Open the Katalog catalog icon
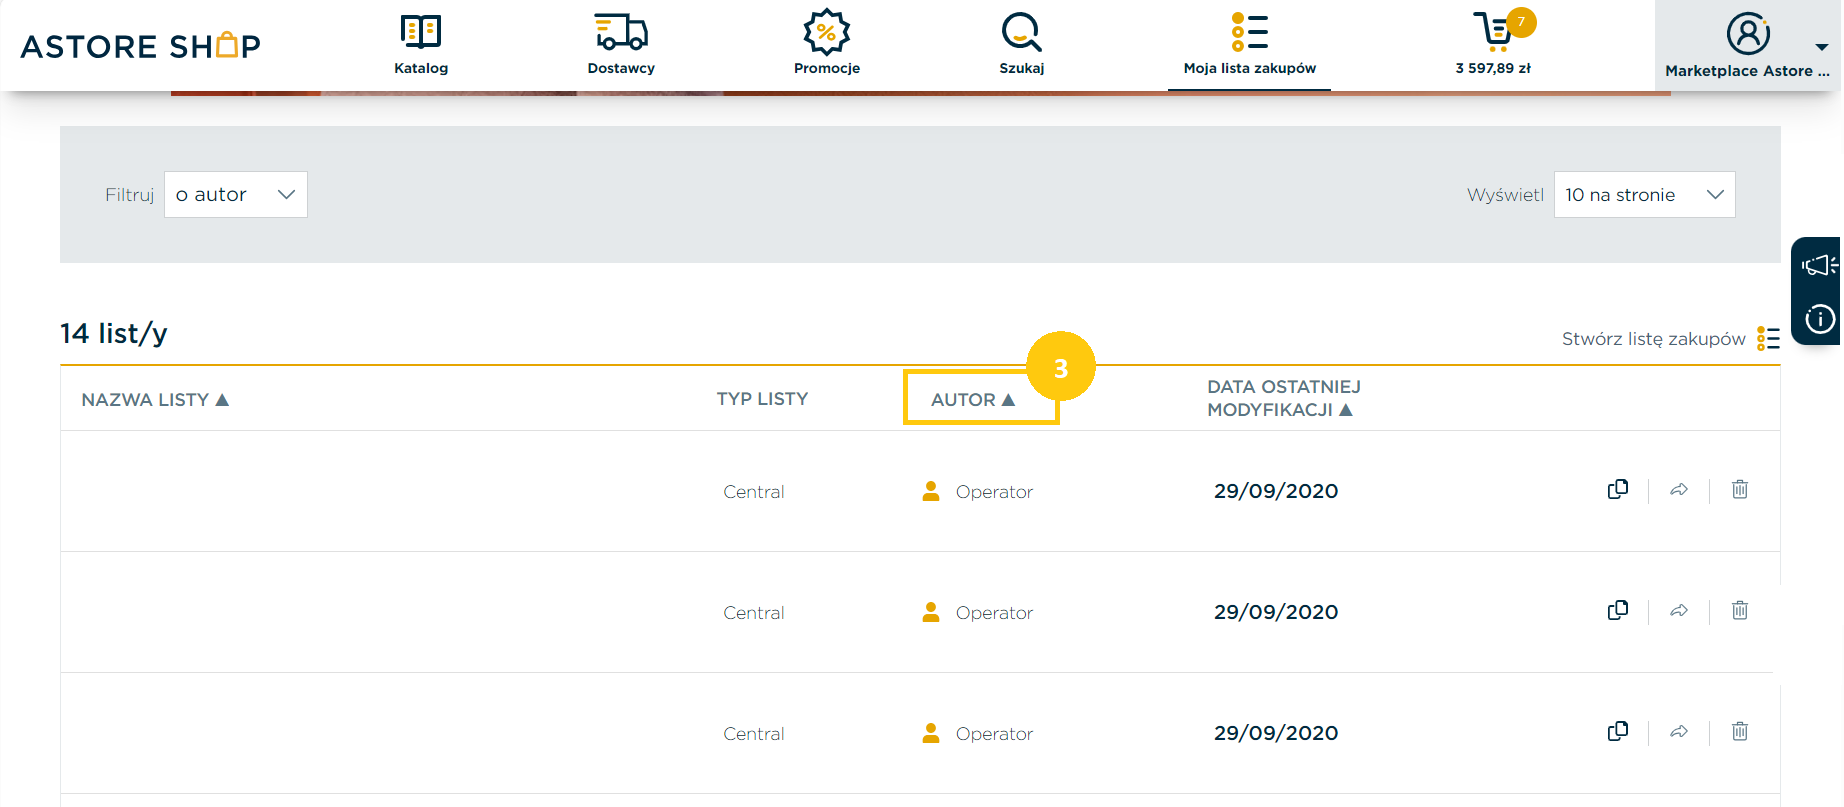1844x807 pixels. pyautogui.click(x=421, y=31)
